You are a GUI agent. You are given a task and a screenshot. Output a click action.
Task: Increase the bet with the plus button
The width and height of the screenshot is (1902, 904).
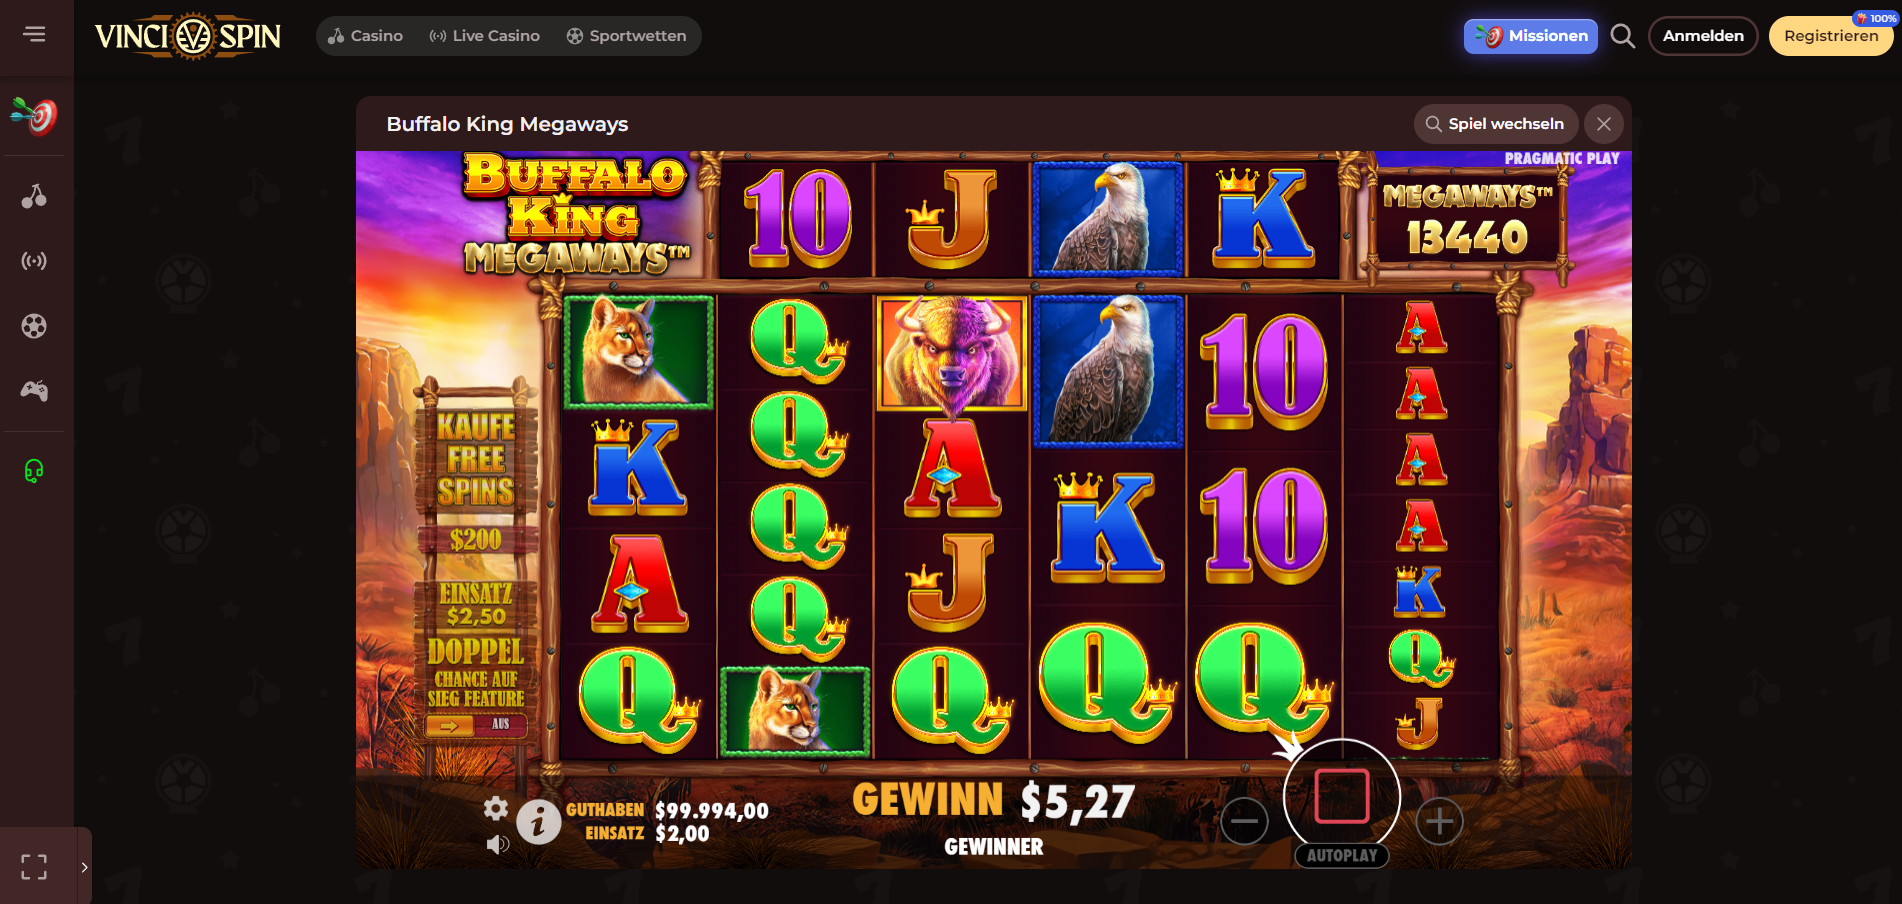pos(1439,822)
